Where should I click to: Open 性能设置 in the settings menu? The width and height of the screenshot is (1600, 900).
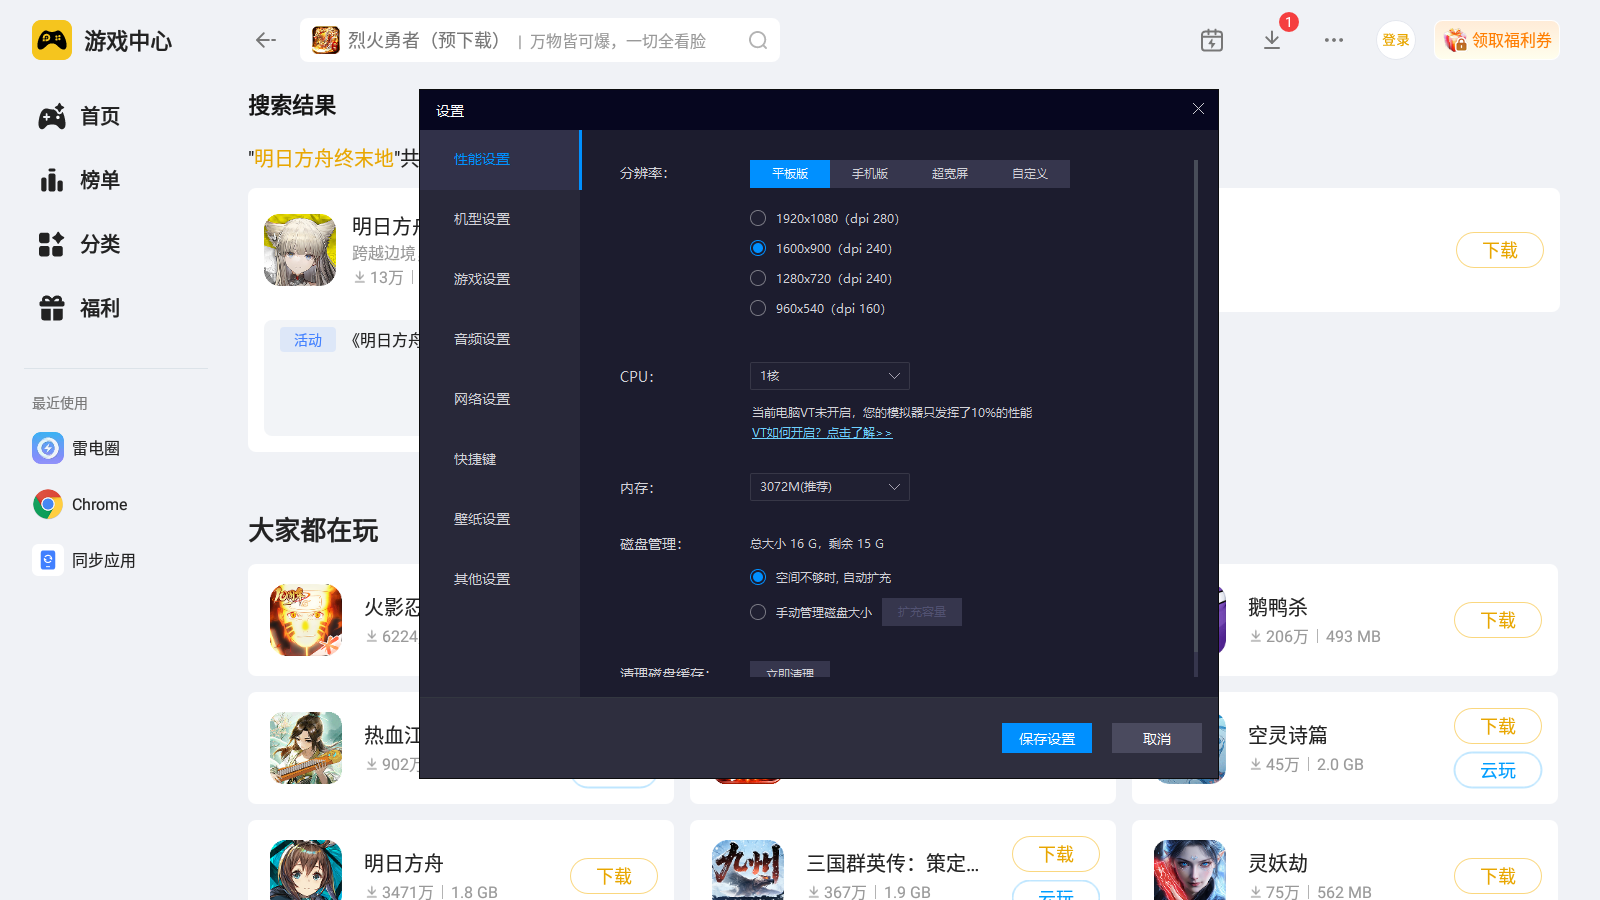tap(500, 160)
